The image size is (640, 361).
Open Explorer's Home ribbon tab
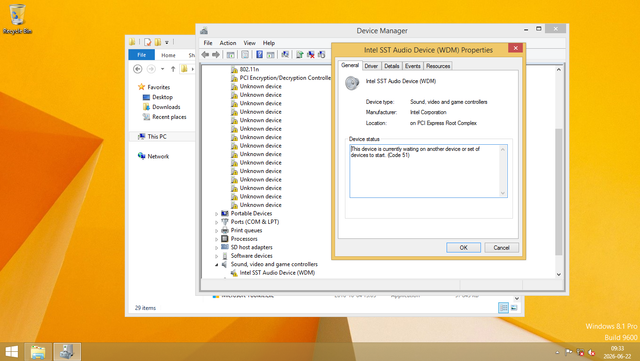tap(168, 55)
